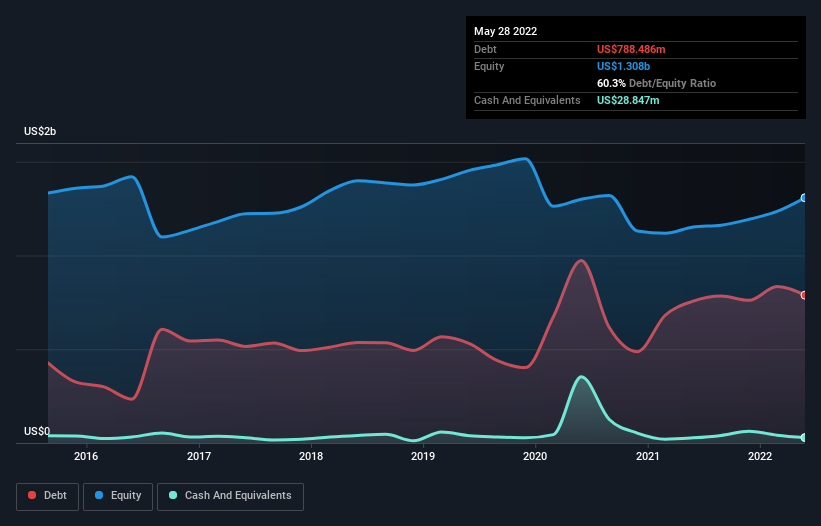Click the US$0 axis label
The width and height of the screenshot is (821, 526).
click(x=37, y=431)
